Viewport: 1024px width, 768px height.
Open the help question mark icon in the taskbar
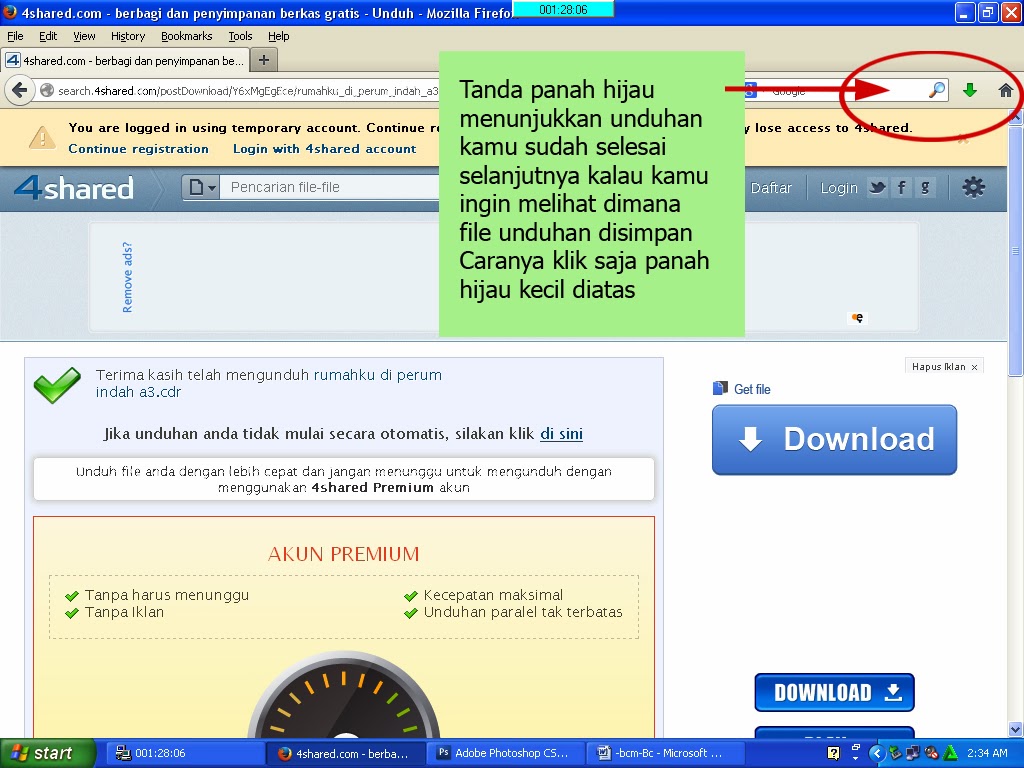coord(833,753)
